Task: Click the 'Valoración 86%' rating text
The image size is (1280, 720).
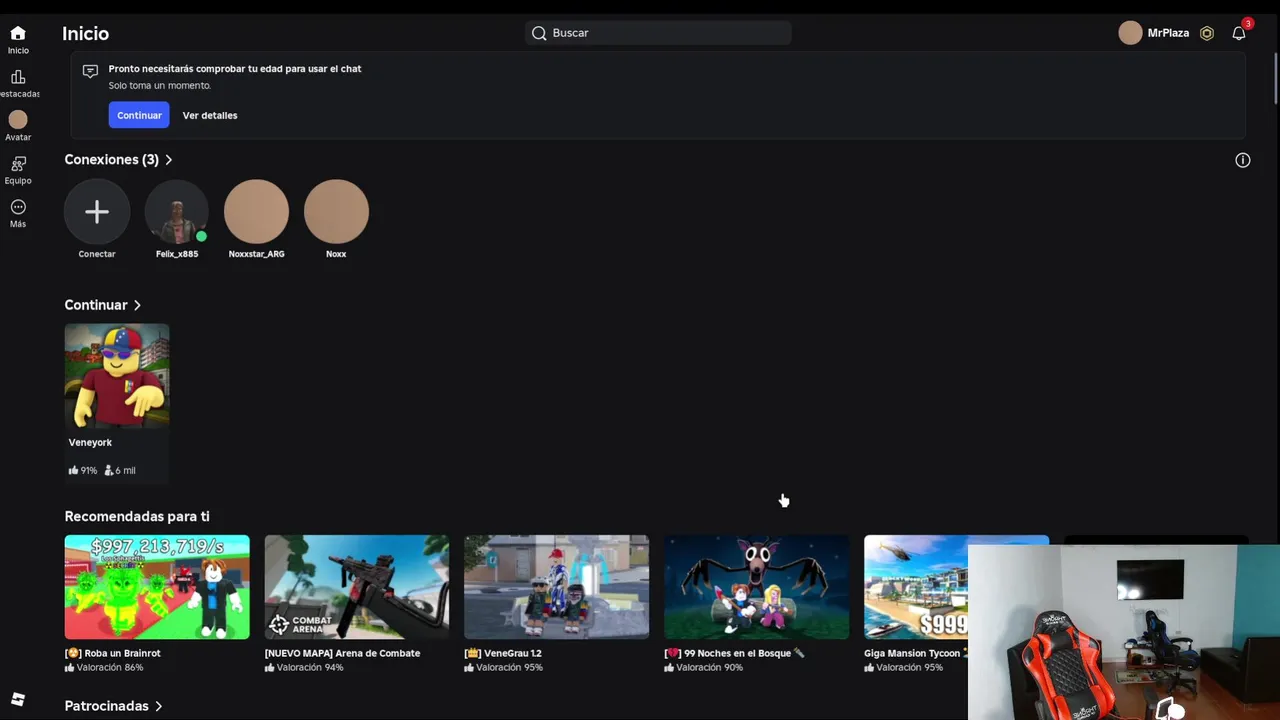Action: tap(110, 667)
